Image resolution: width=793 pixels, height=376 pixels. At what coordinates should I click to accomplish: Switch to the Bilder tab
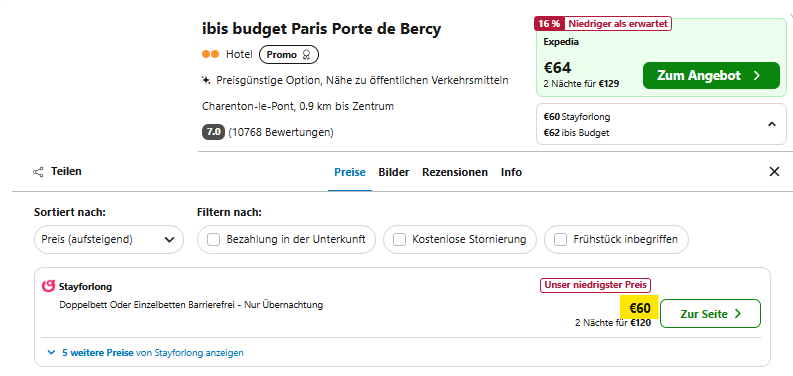(393, 172)
